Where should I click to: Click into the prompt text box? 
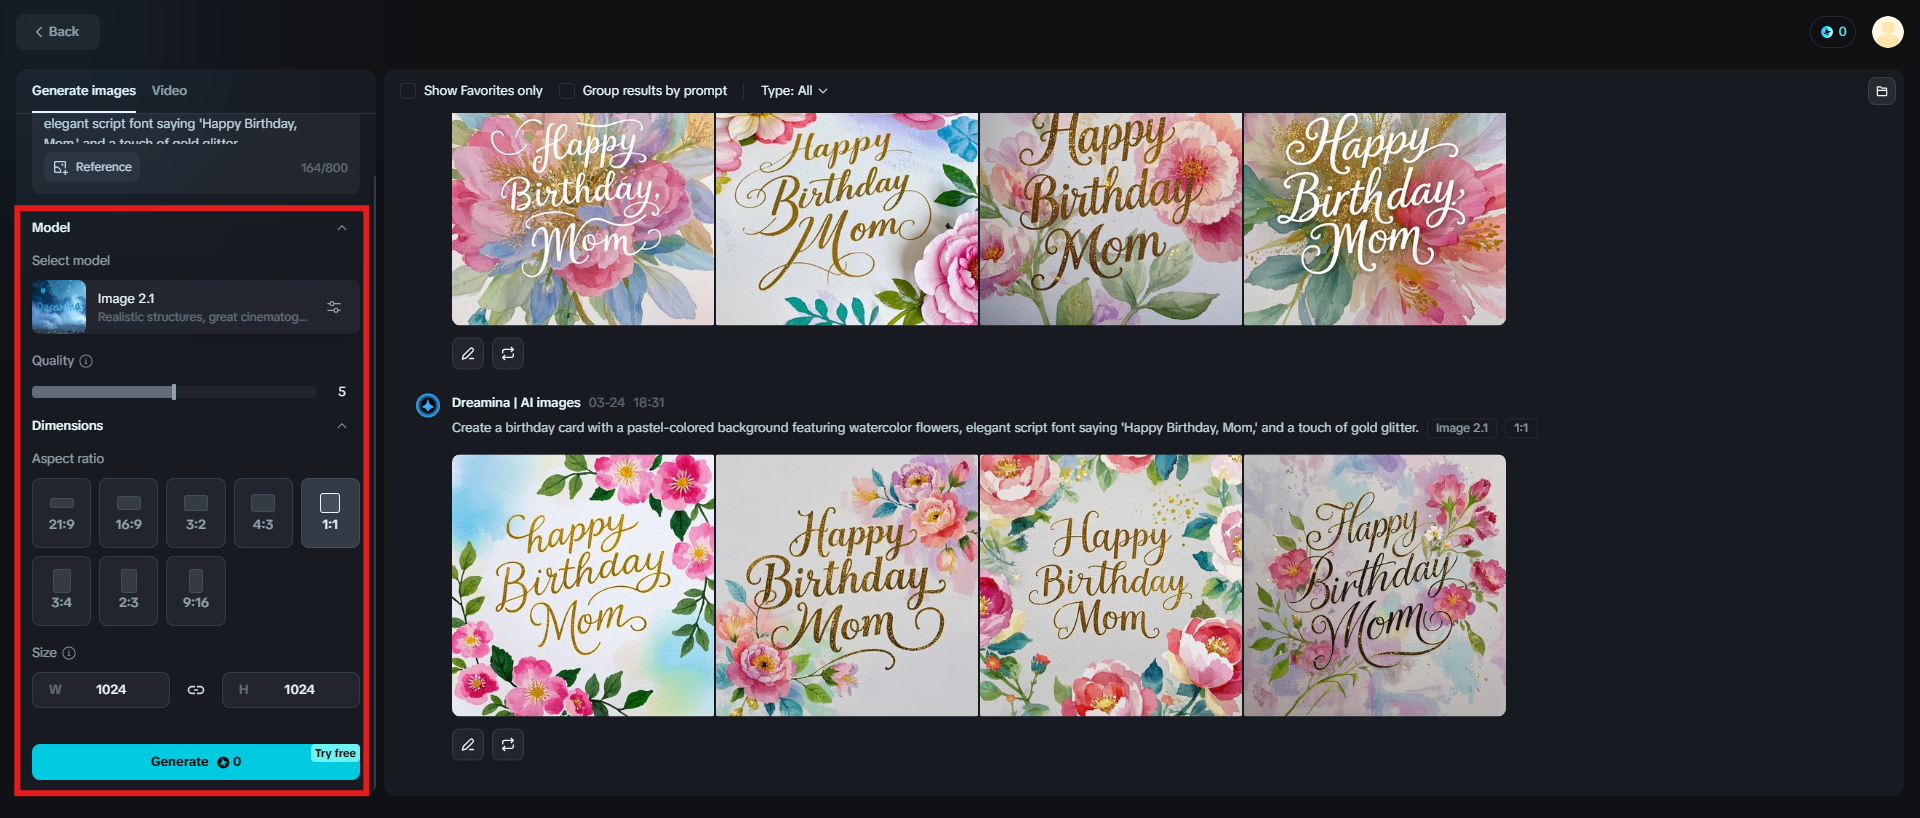196,131
